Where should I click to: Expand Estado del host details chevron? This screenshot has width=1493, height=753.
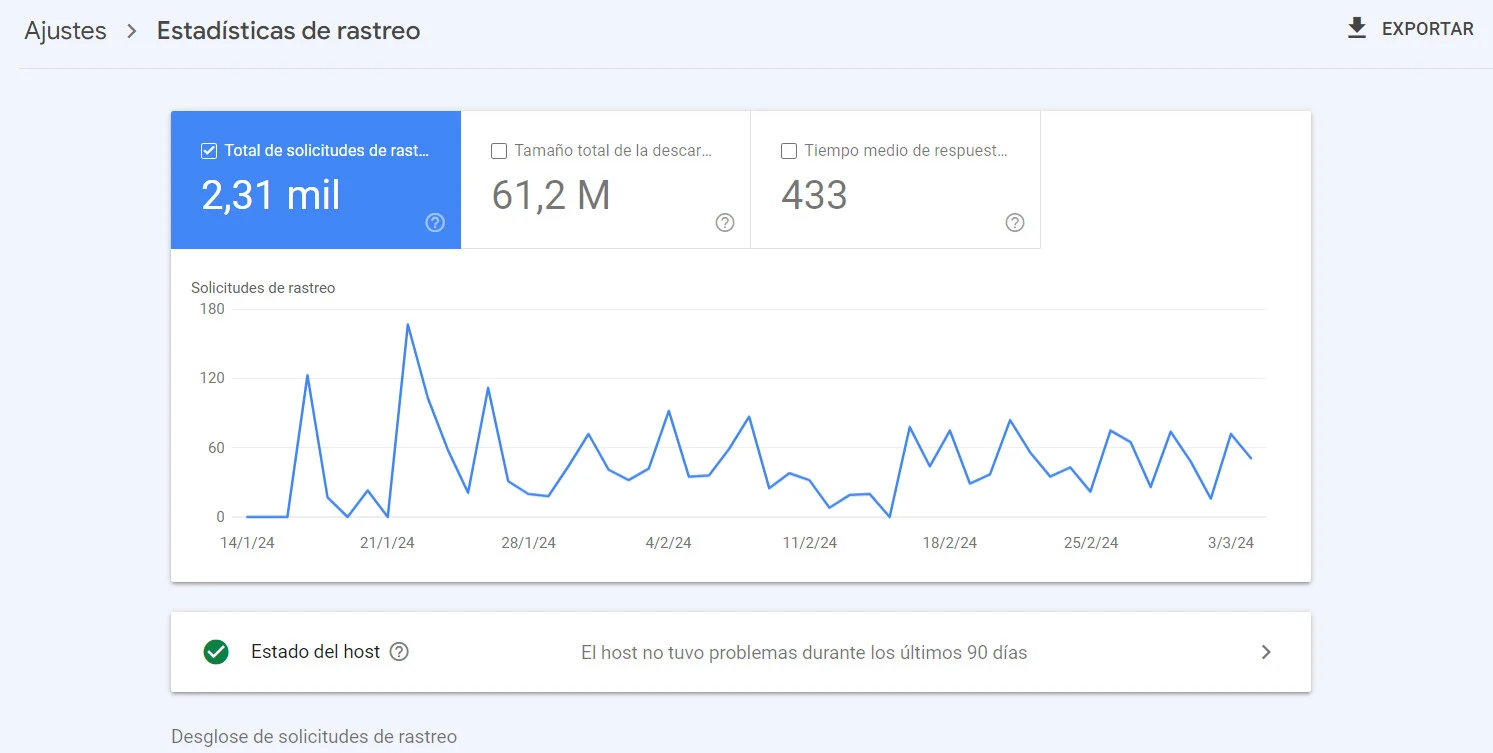[x=1266, y=652]
